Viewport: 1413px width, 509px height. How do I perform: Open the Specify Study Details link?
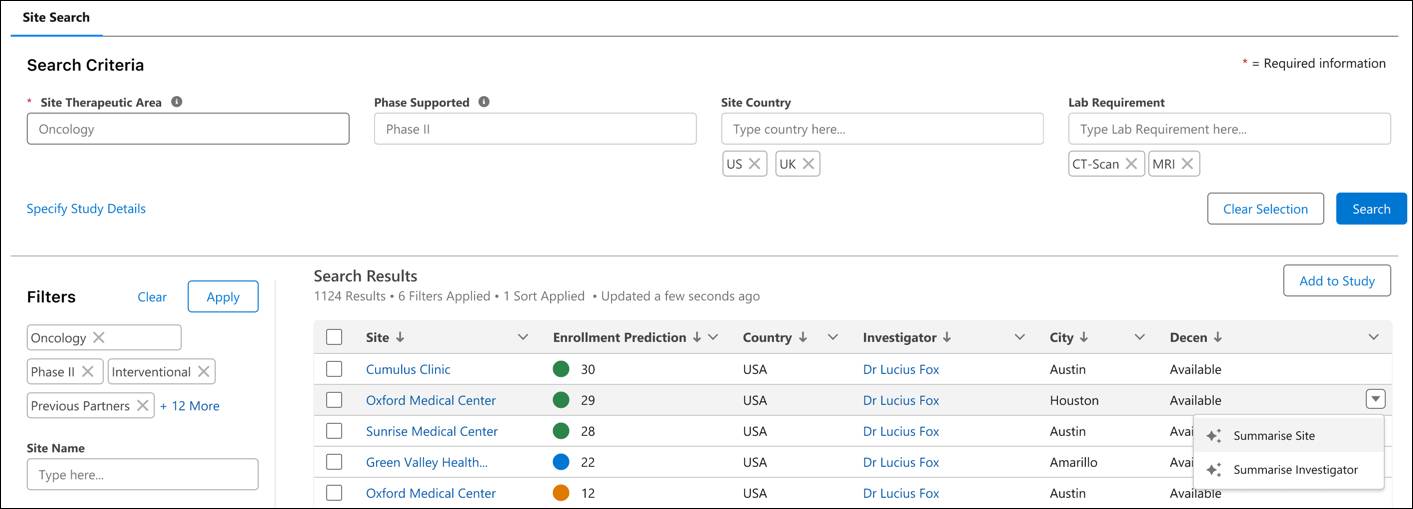[x=86, y=209]
